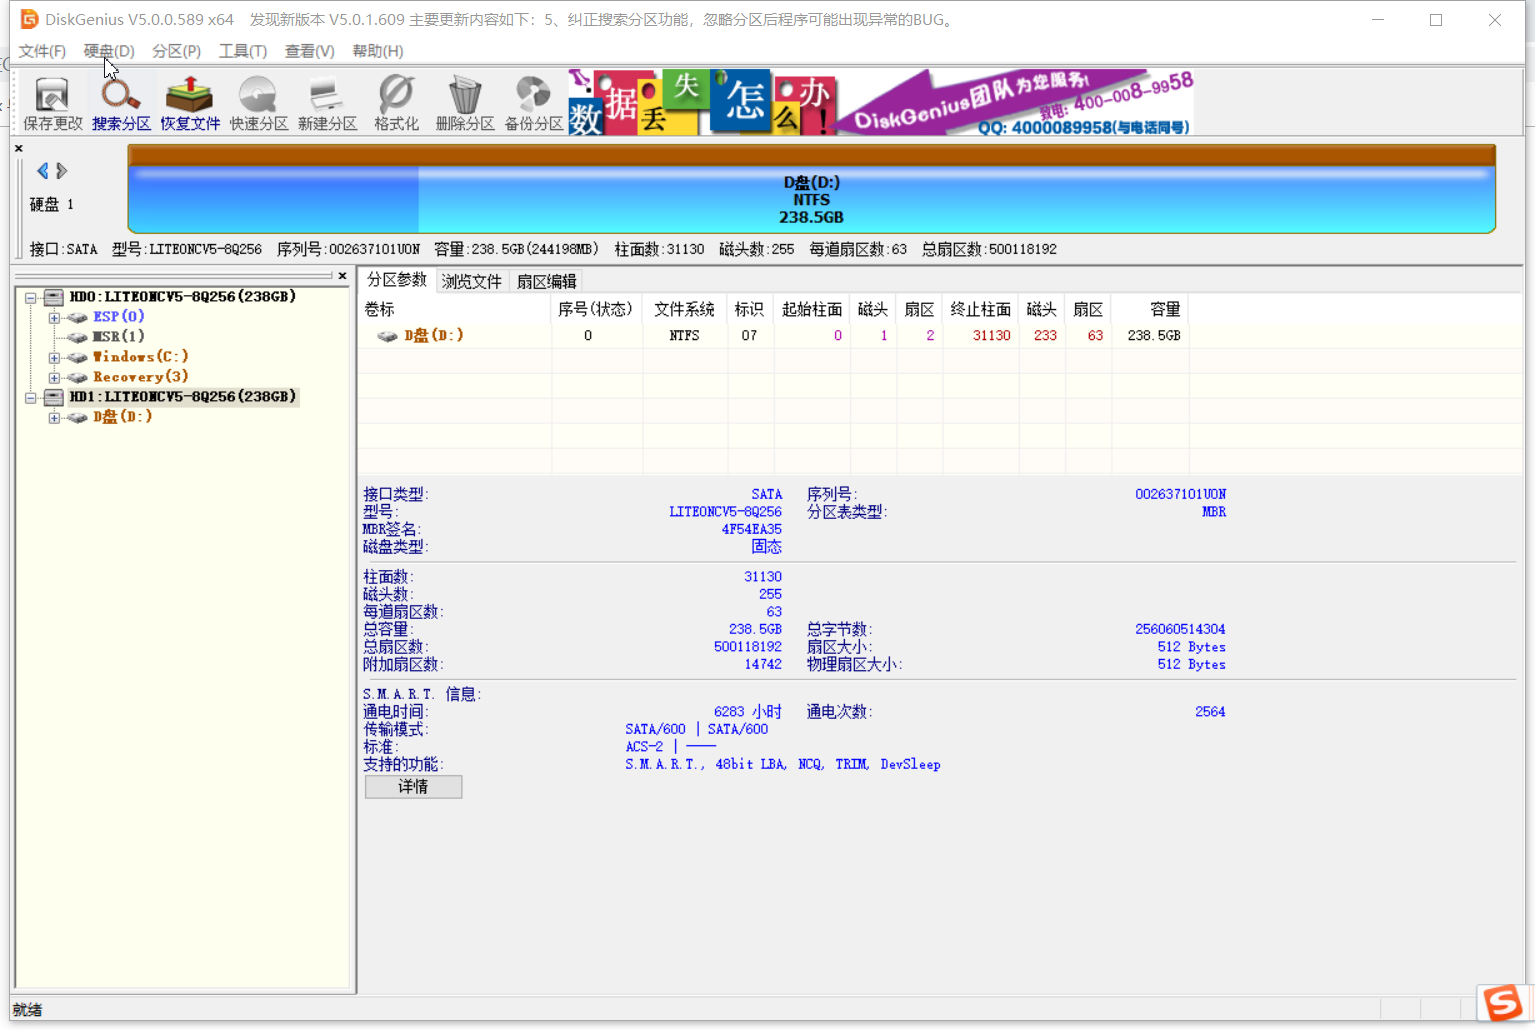
Task: Select HD1:LITEONCV5-8Q256 disk label
Action: [x=183, y=397]
